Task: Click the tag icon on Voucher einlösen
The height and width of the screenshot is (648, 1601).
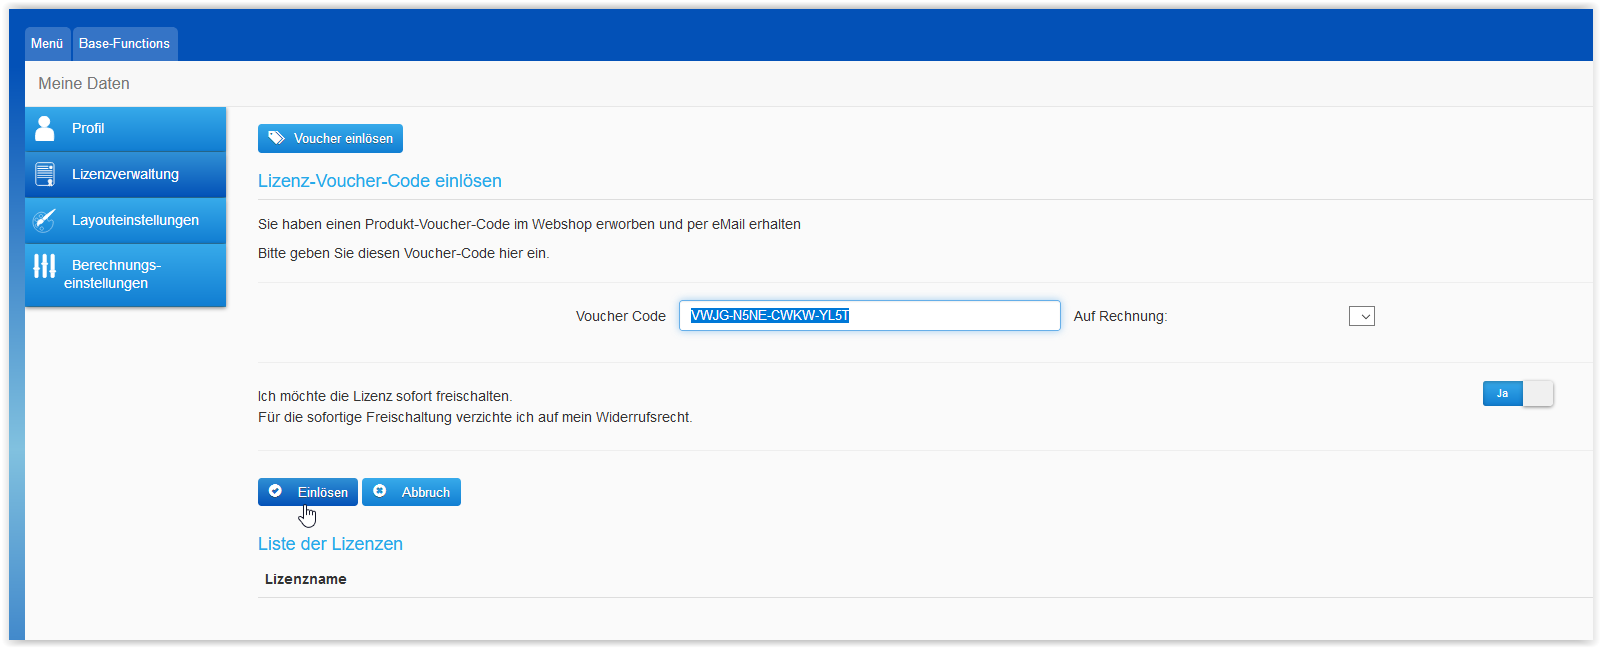Action: tap(276, 138)
